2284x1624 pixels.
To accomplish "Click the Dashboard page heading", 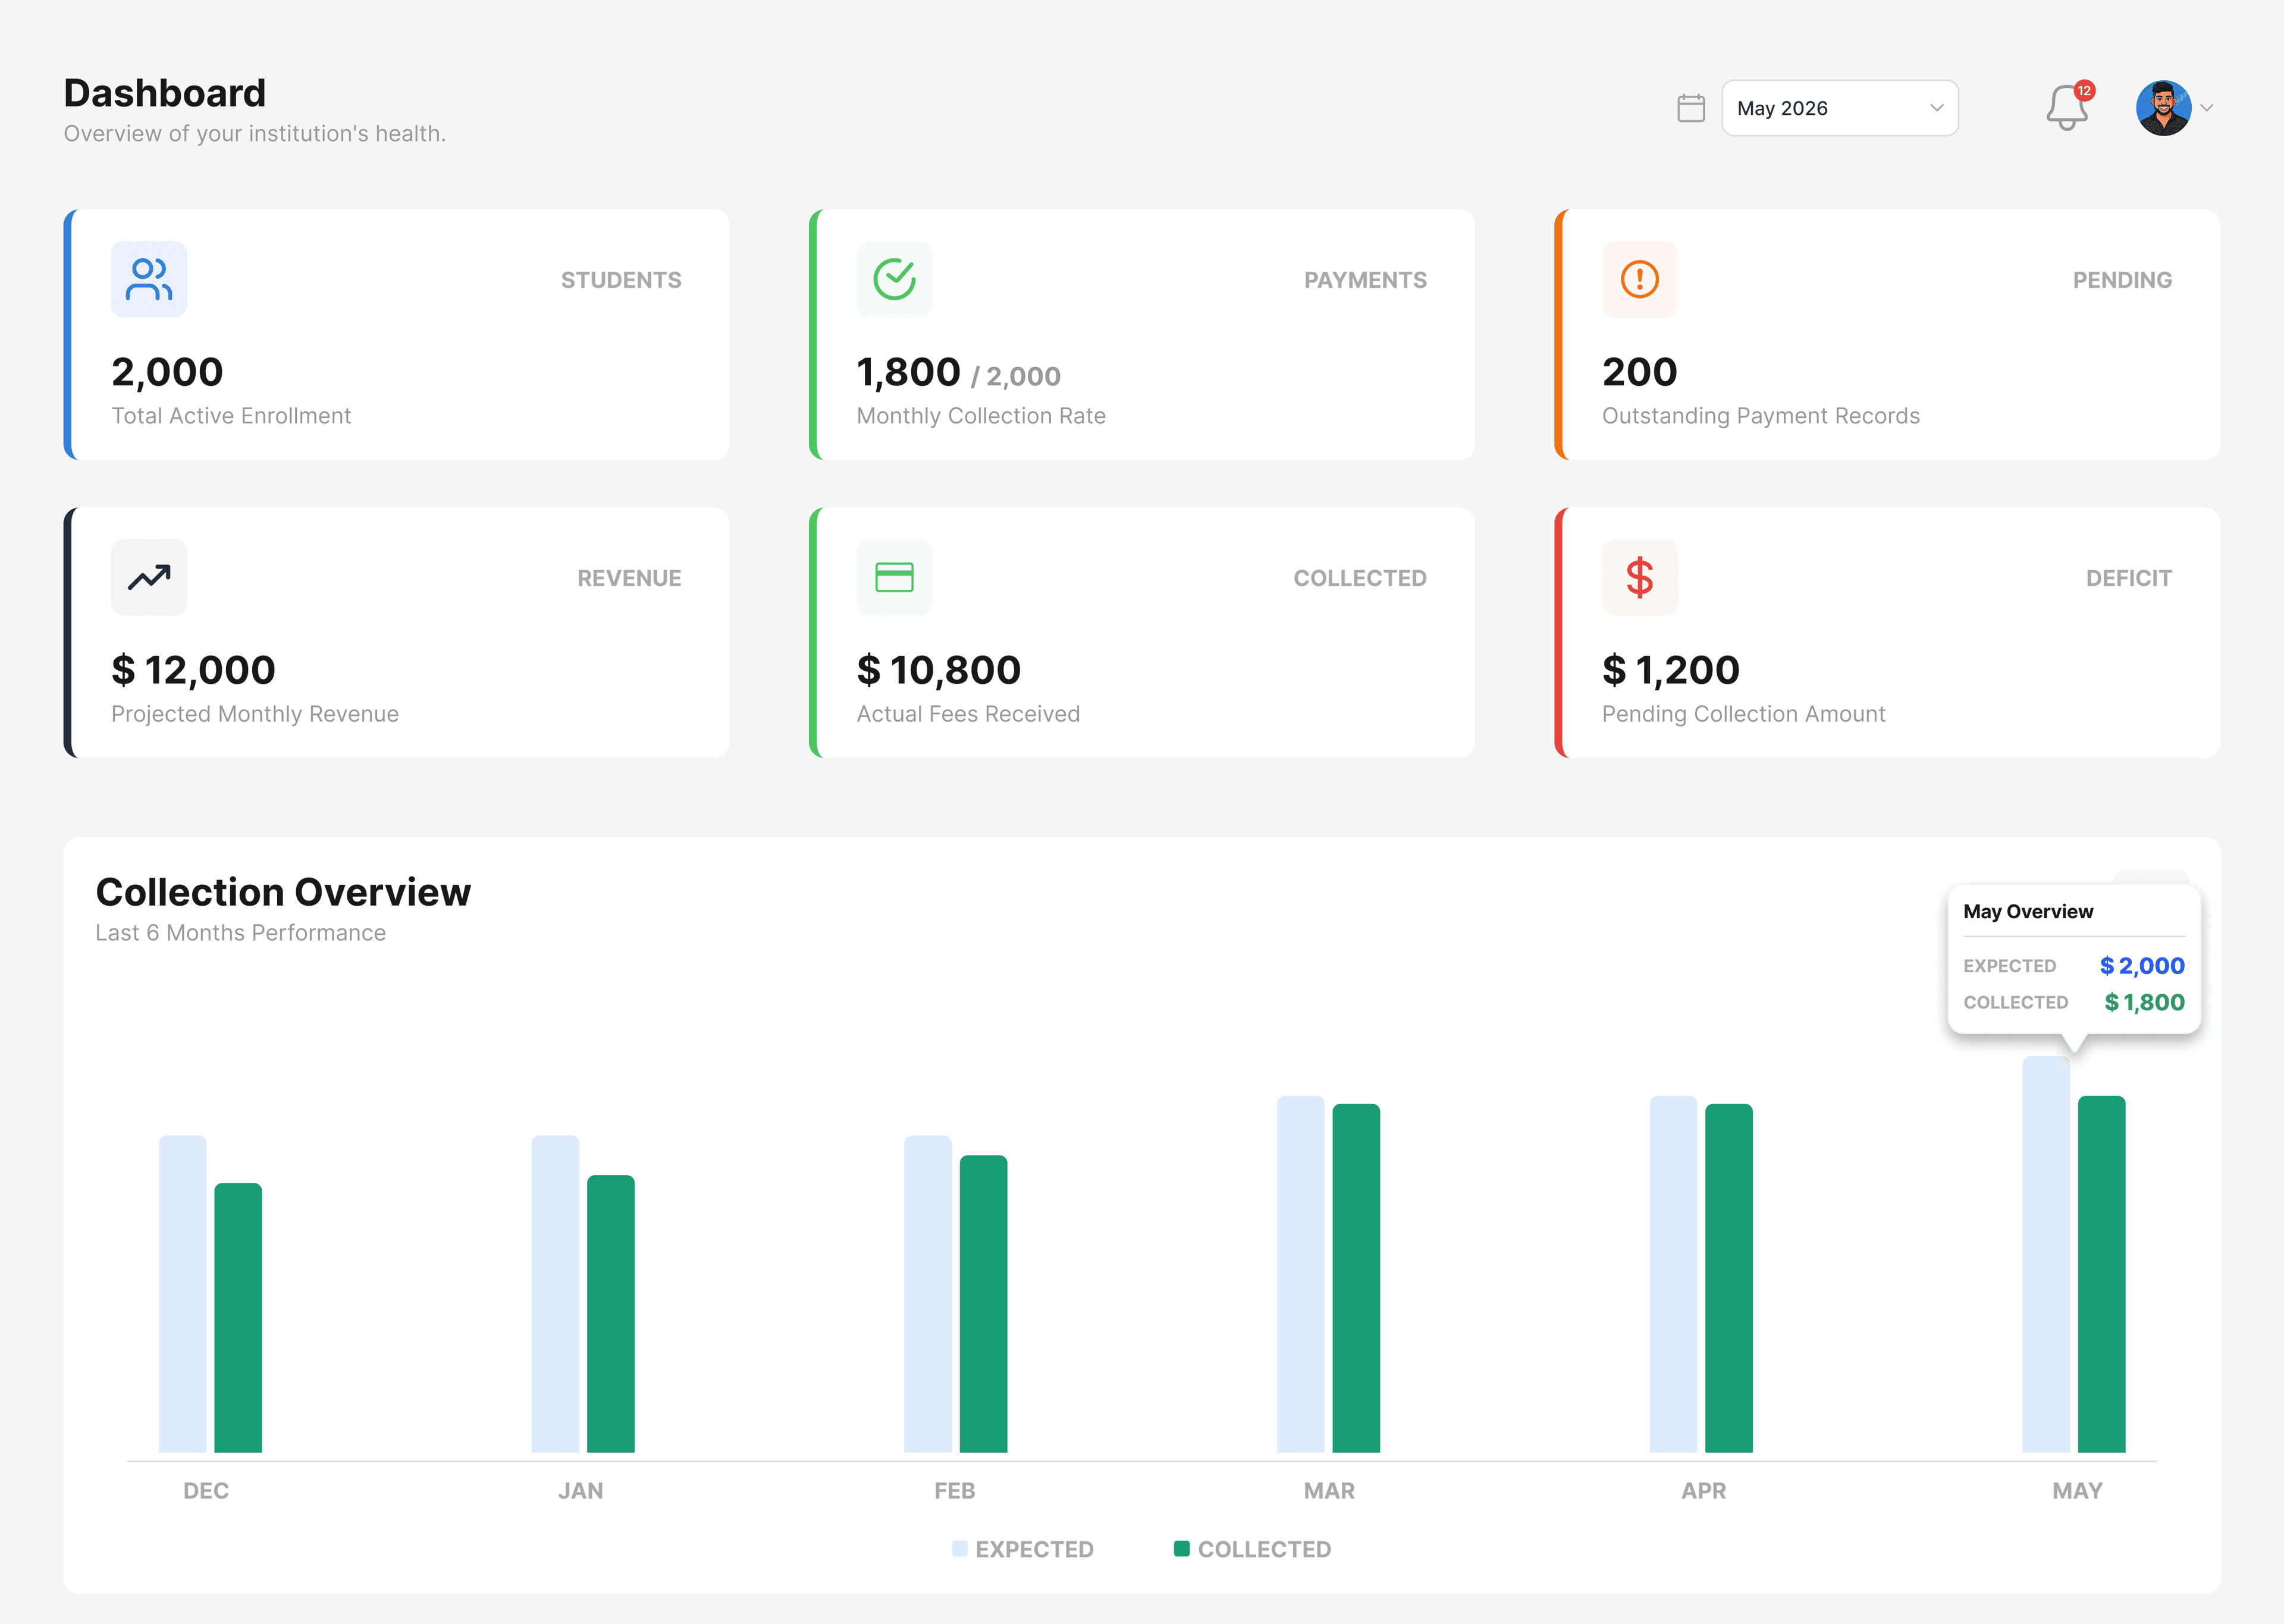I will (165, 93).
